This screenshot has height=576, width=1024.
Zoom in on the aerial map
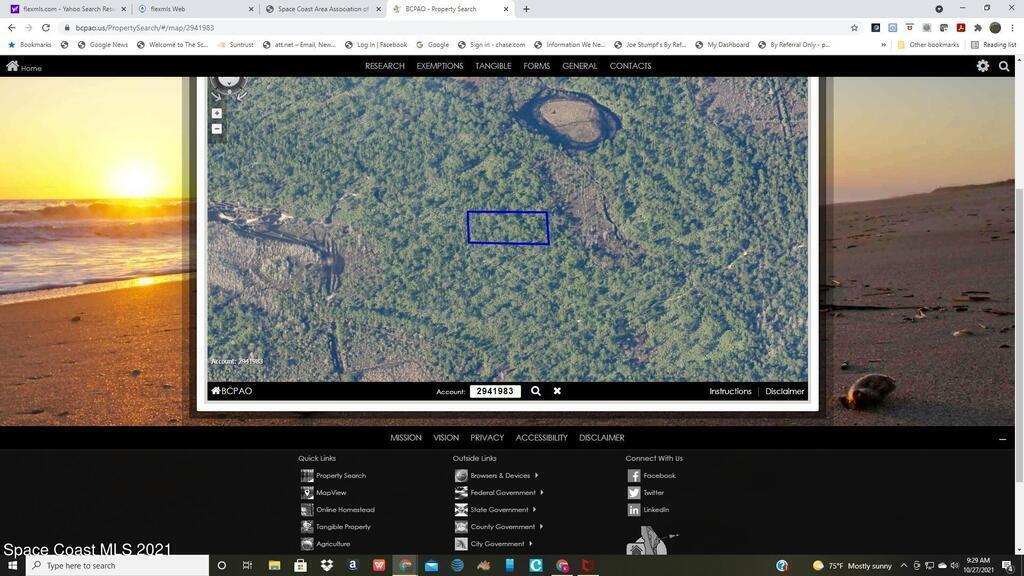pyautogui.click(x=216, y=113)
